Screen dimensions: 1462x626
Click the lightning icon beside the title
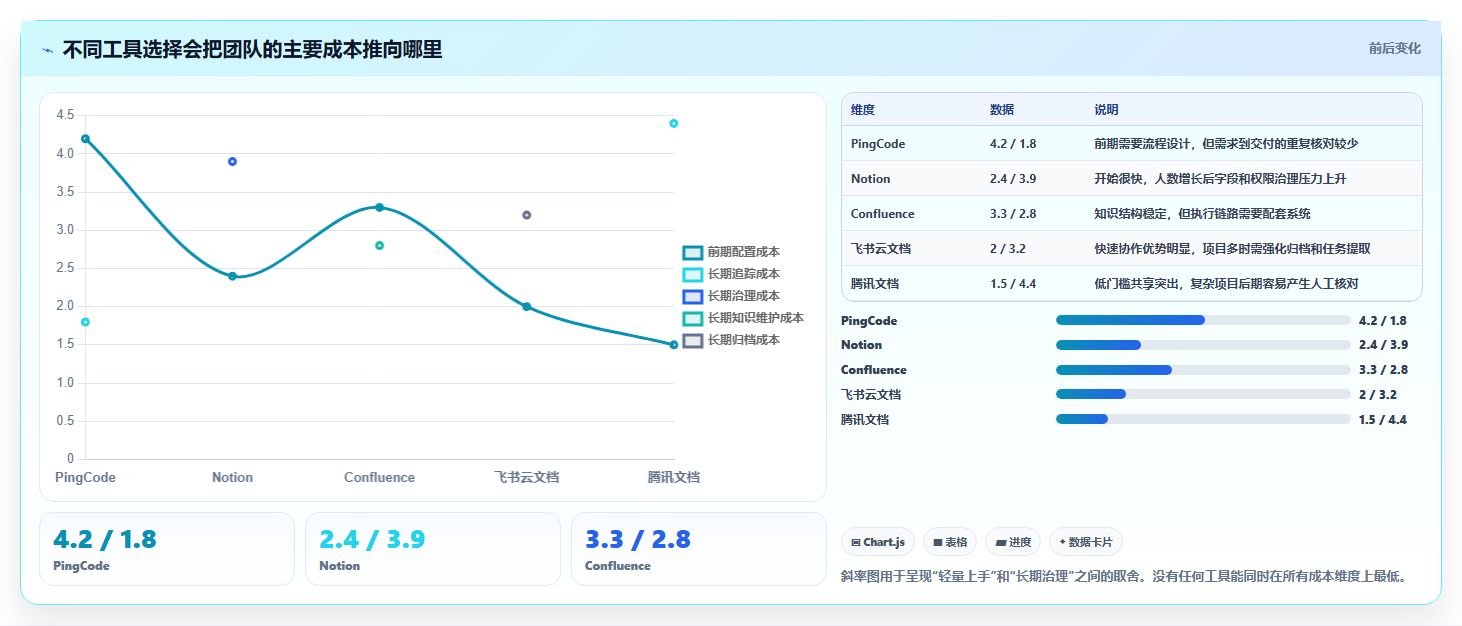[47, 50]
